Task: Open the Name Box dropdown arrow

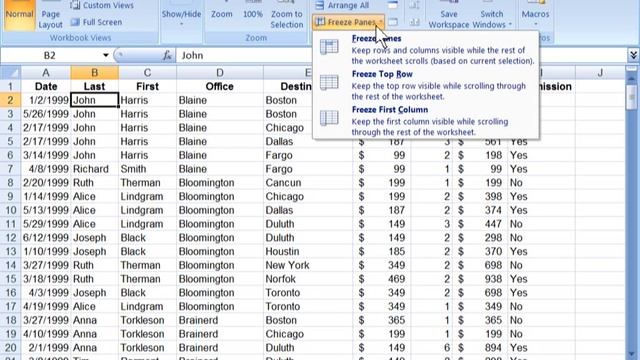Action: [105, 55]
